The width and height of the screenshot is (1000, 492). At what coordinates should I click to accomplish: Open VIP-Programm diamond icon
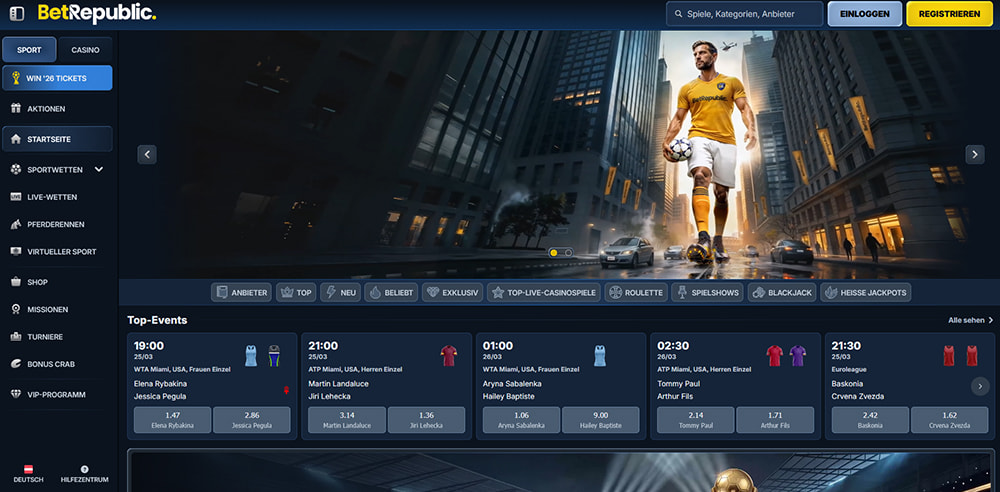click(x=16, y=394)
